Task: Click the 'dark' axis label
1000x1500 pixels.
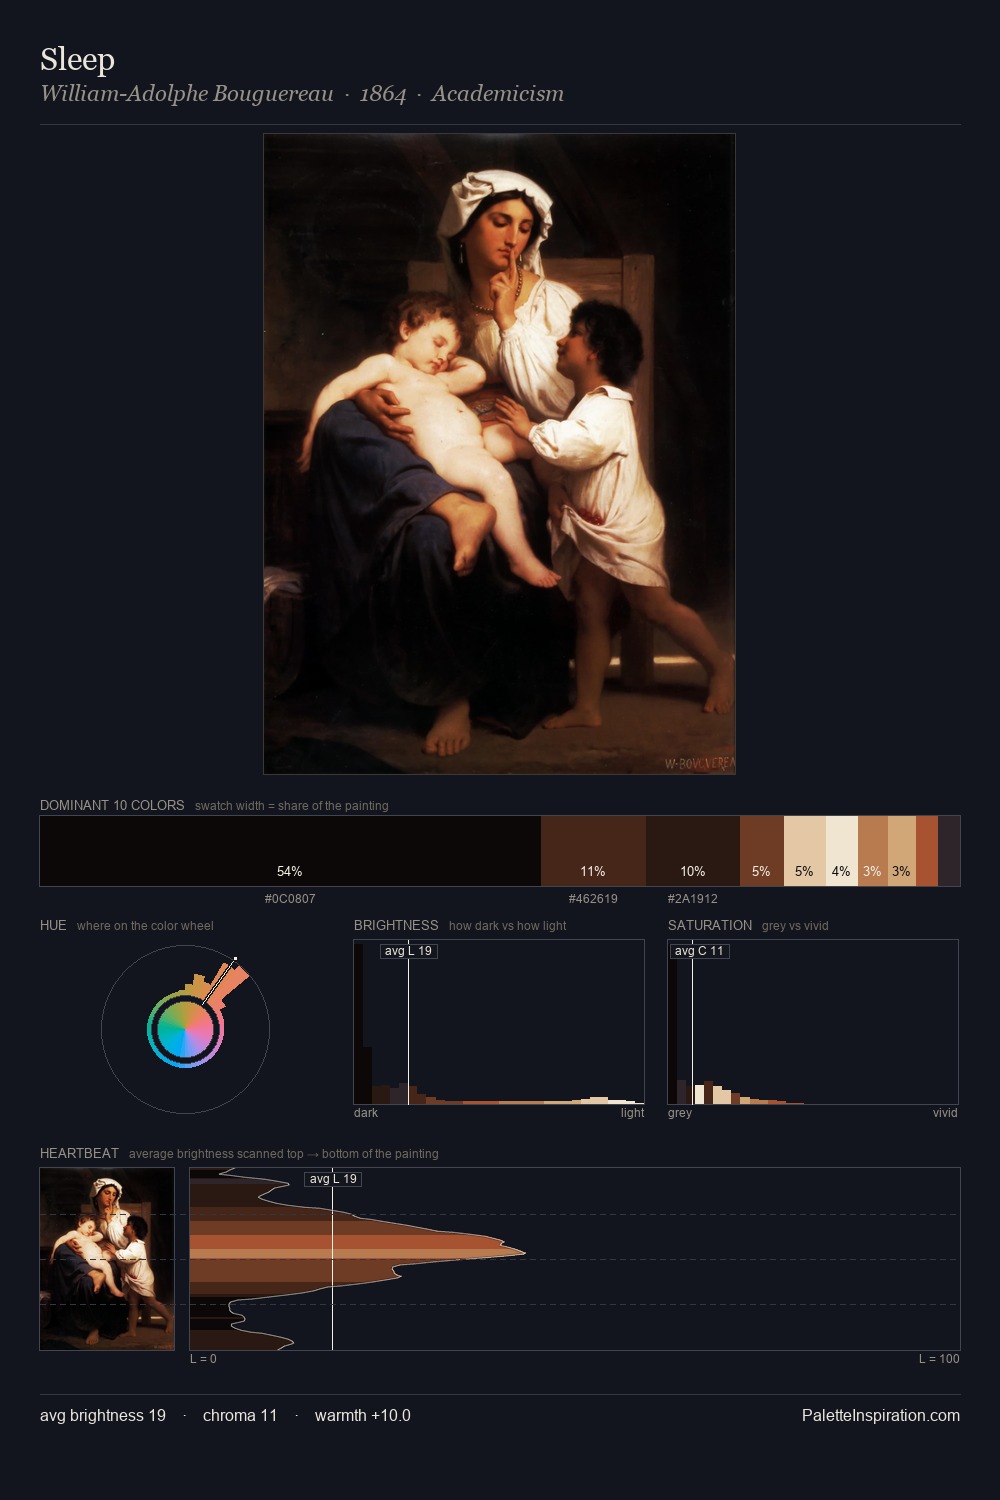Action: click(366, 1113)
